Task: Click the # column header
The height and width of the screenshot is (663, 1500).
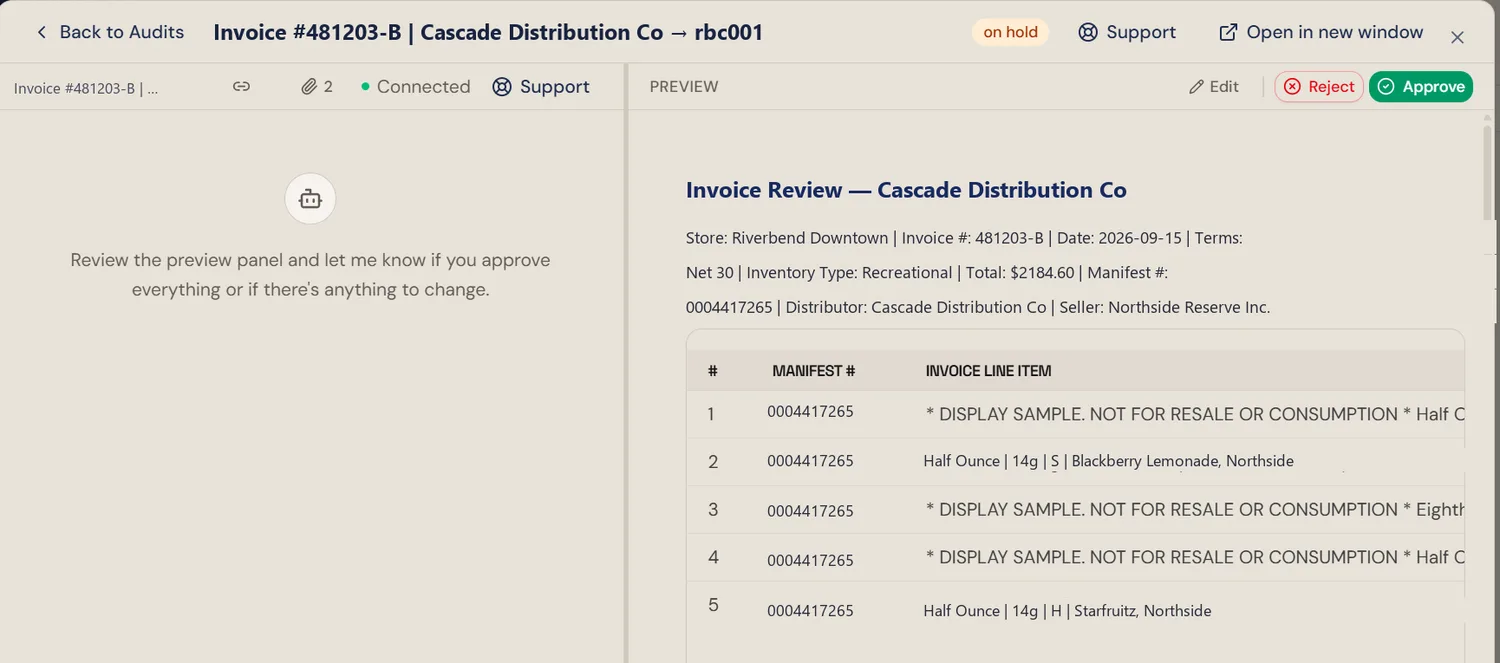Action: (713, 371)
